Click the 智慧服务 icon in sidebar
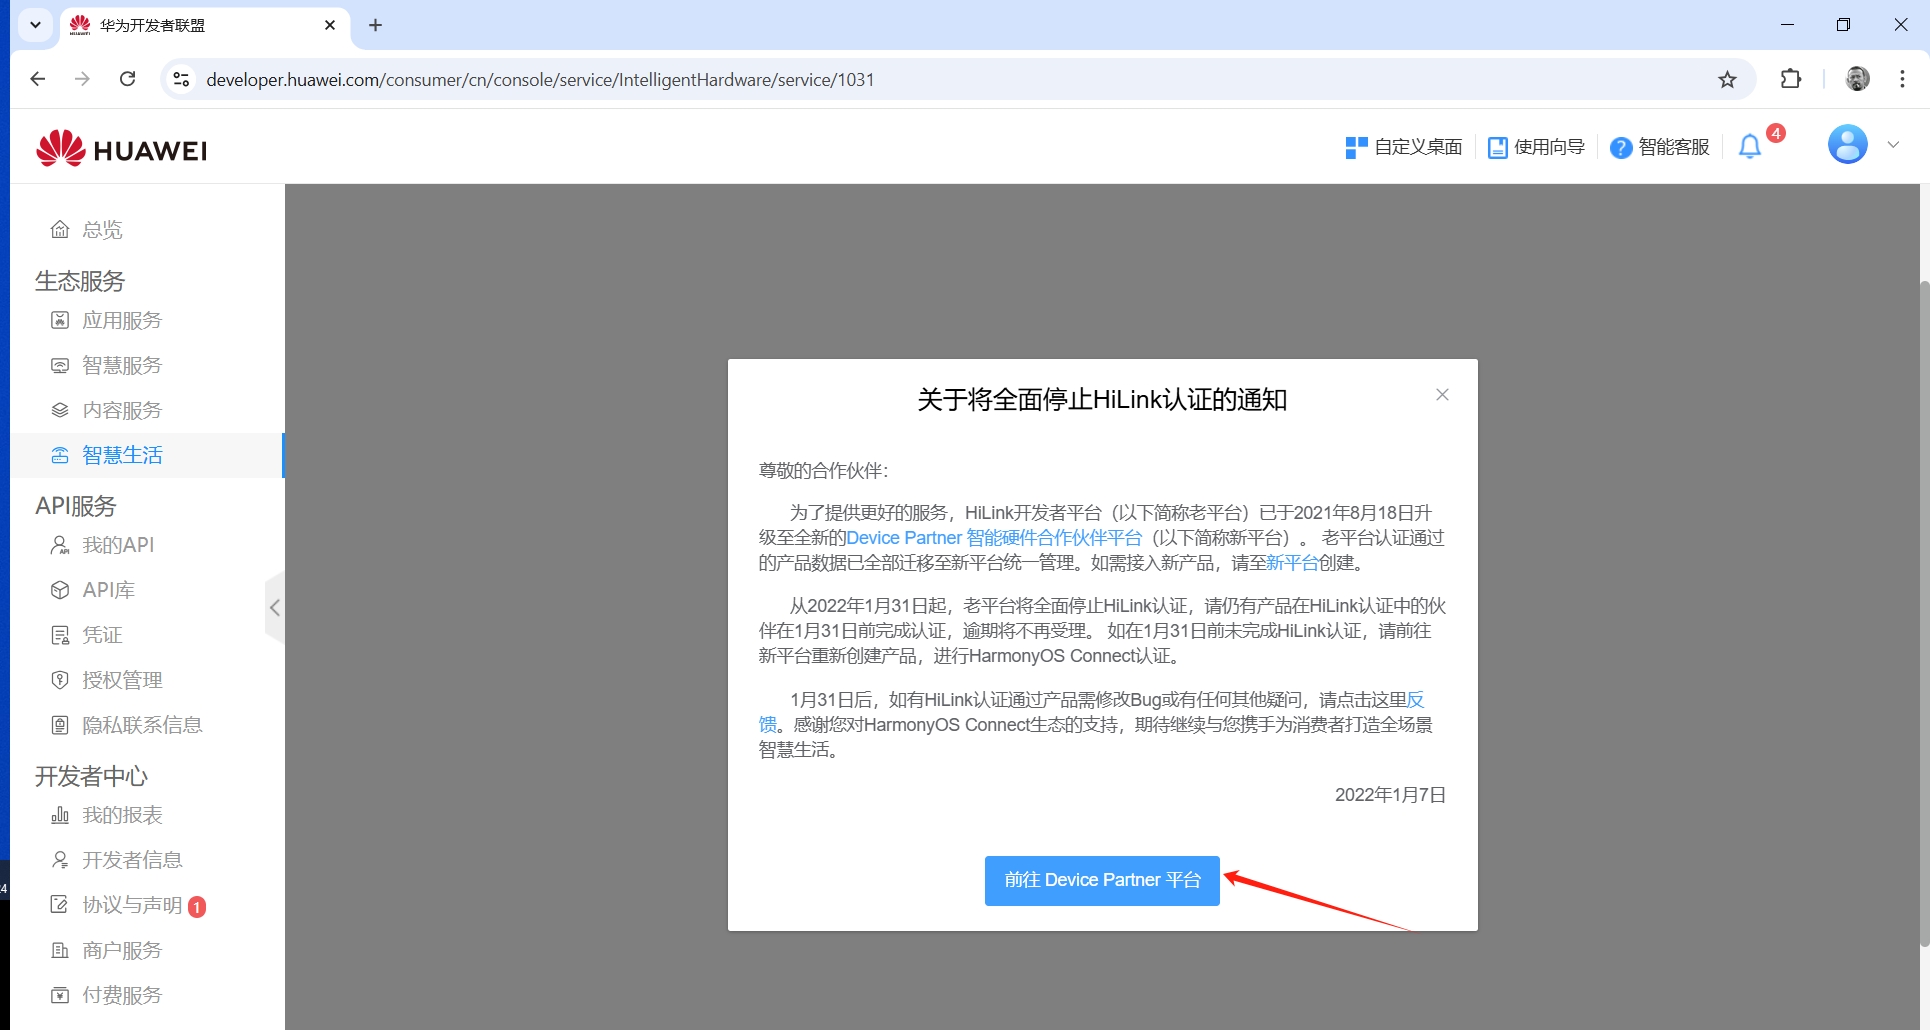The height and width of the screenshot is (1030, 1930). (60, 365)
